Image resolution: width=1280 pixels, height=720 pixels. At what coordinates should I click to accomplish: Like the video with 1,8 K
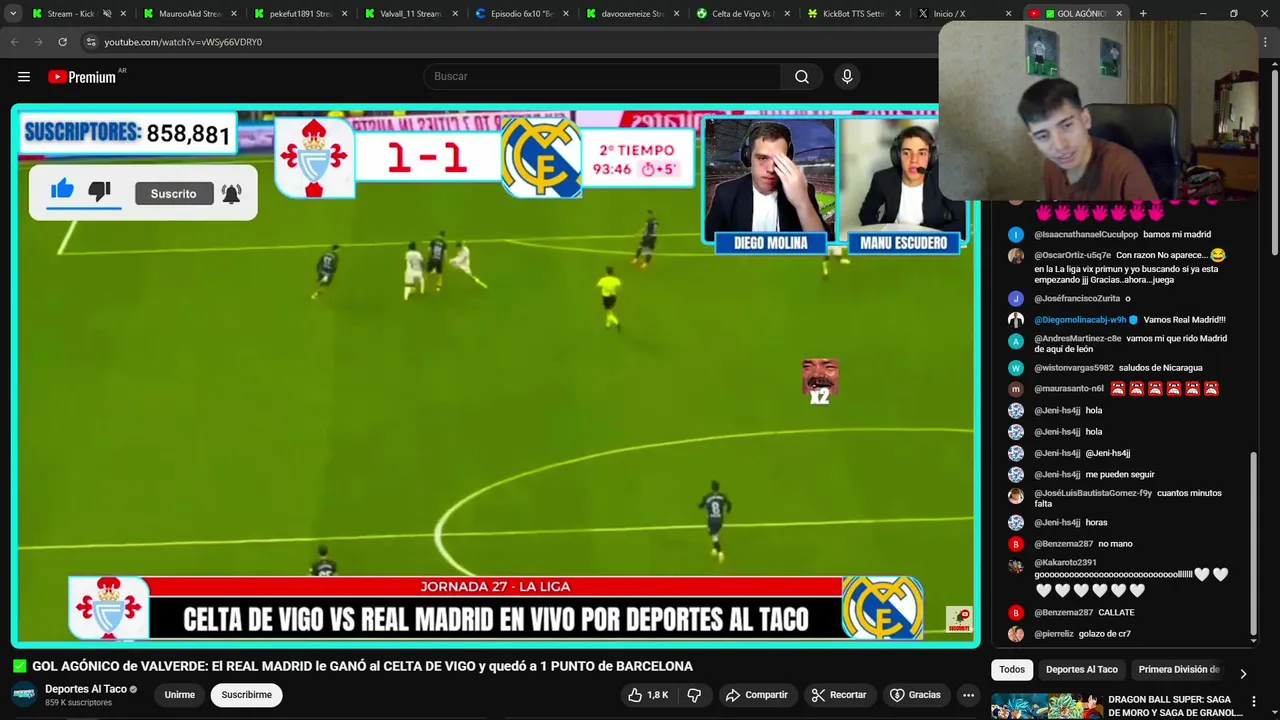pos(648,695)
